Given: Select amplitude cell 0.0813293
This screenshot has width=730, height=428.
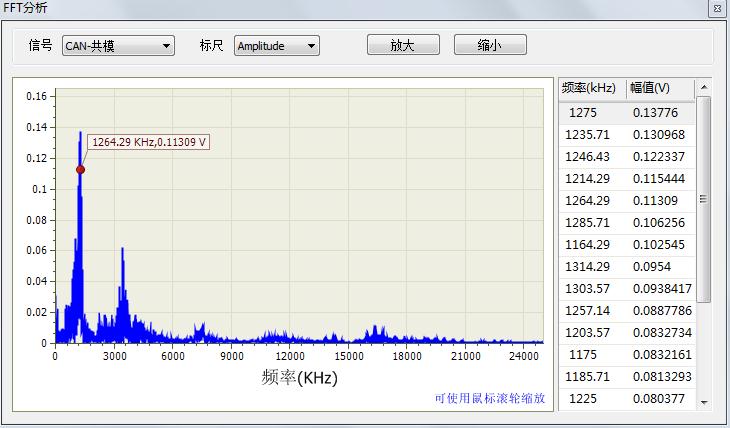Looking at the screenshot, I should click(662, 376).
